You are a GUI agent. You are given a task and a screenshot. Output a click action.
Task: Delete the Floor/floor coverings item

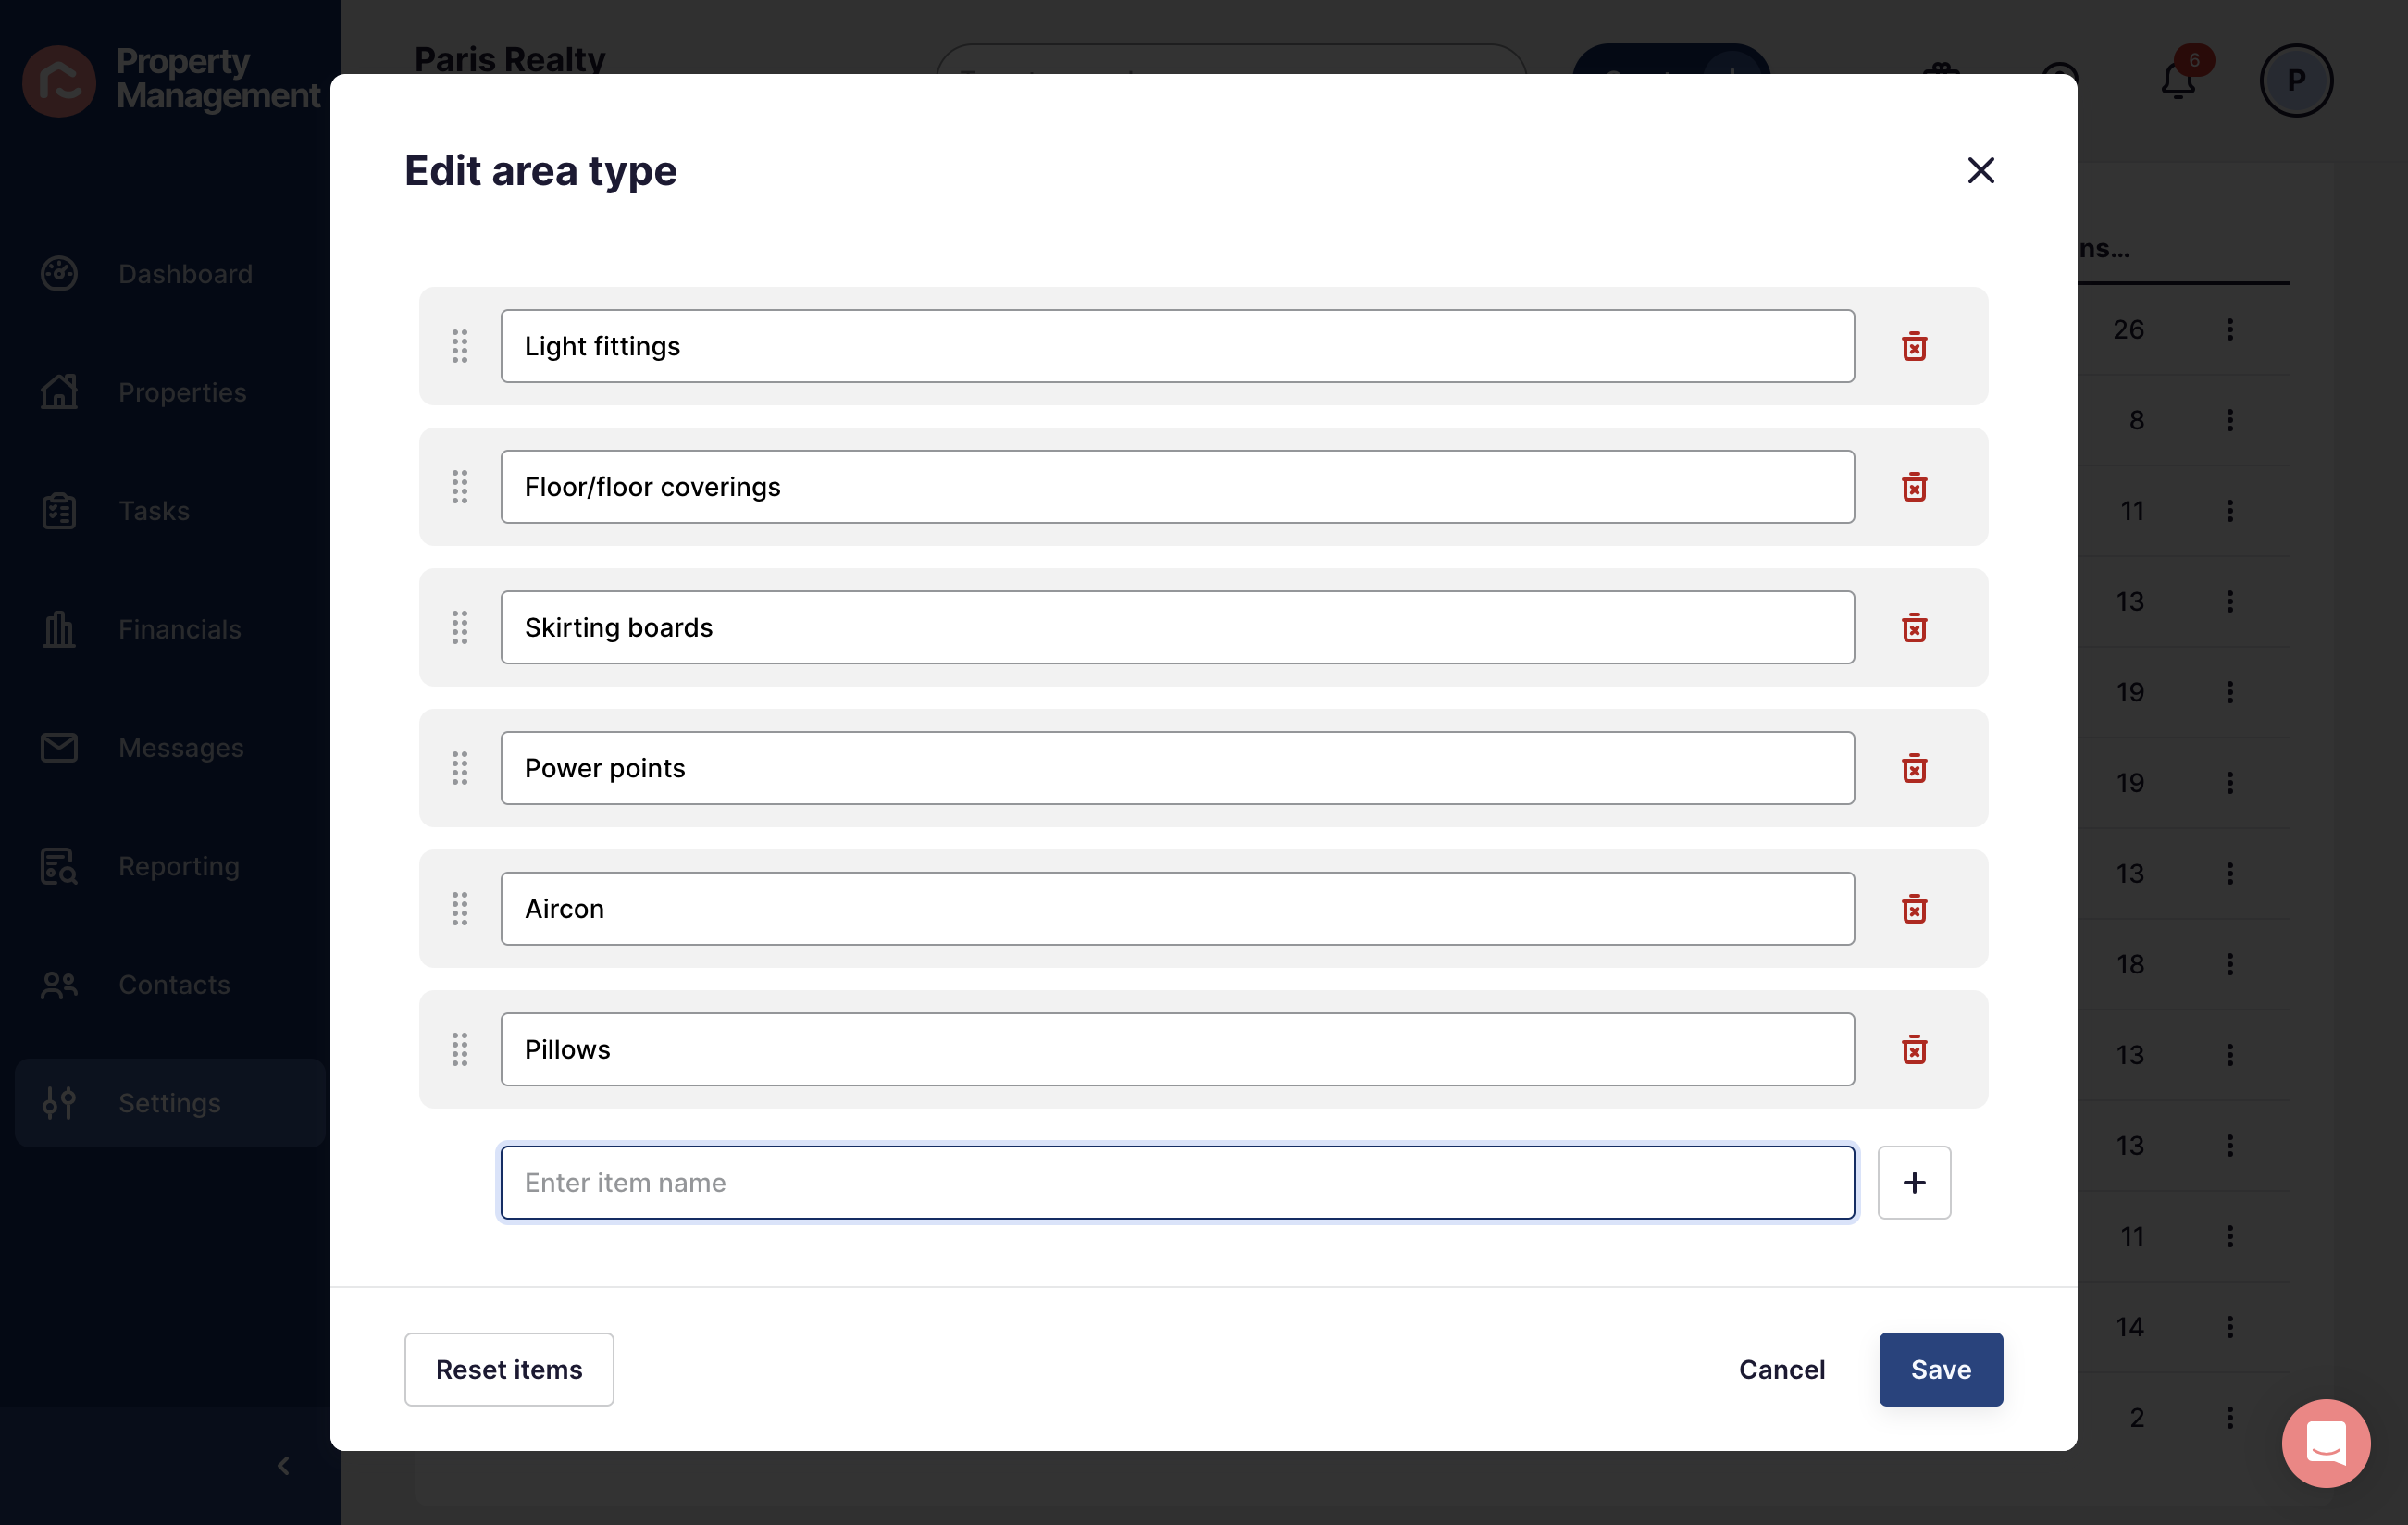pos(1914,487)
